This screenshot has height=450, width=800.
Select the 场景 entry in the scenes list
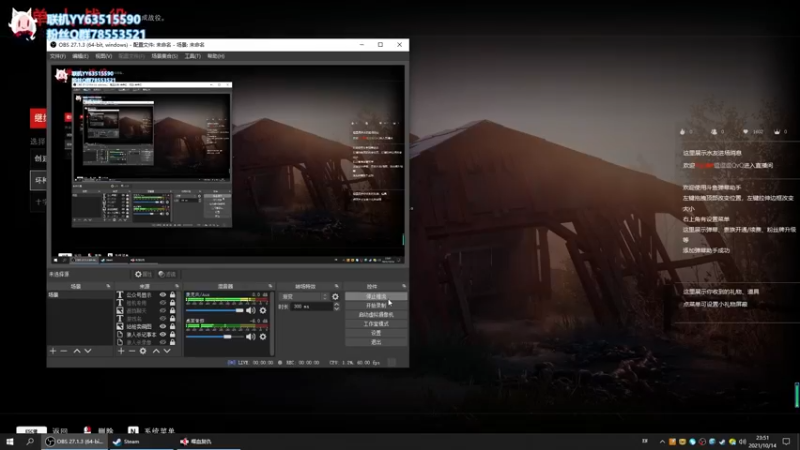pyautogui.click(x=80, y=295)
